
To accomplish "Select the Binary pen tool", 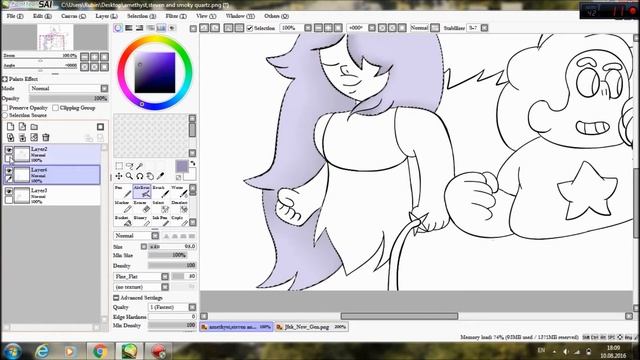I will pyautogui.click(x=142, y=222).
